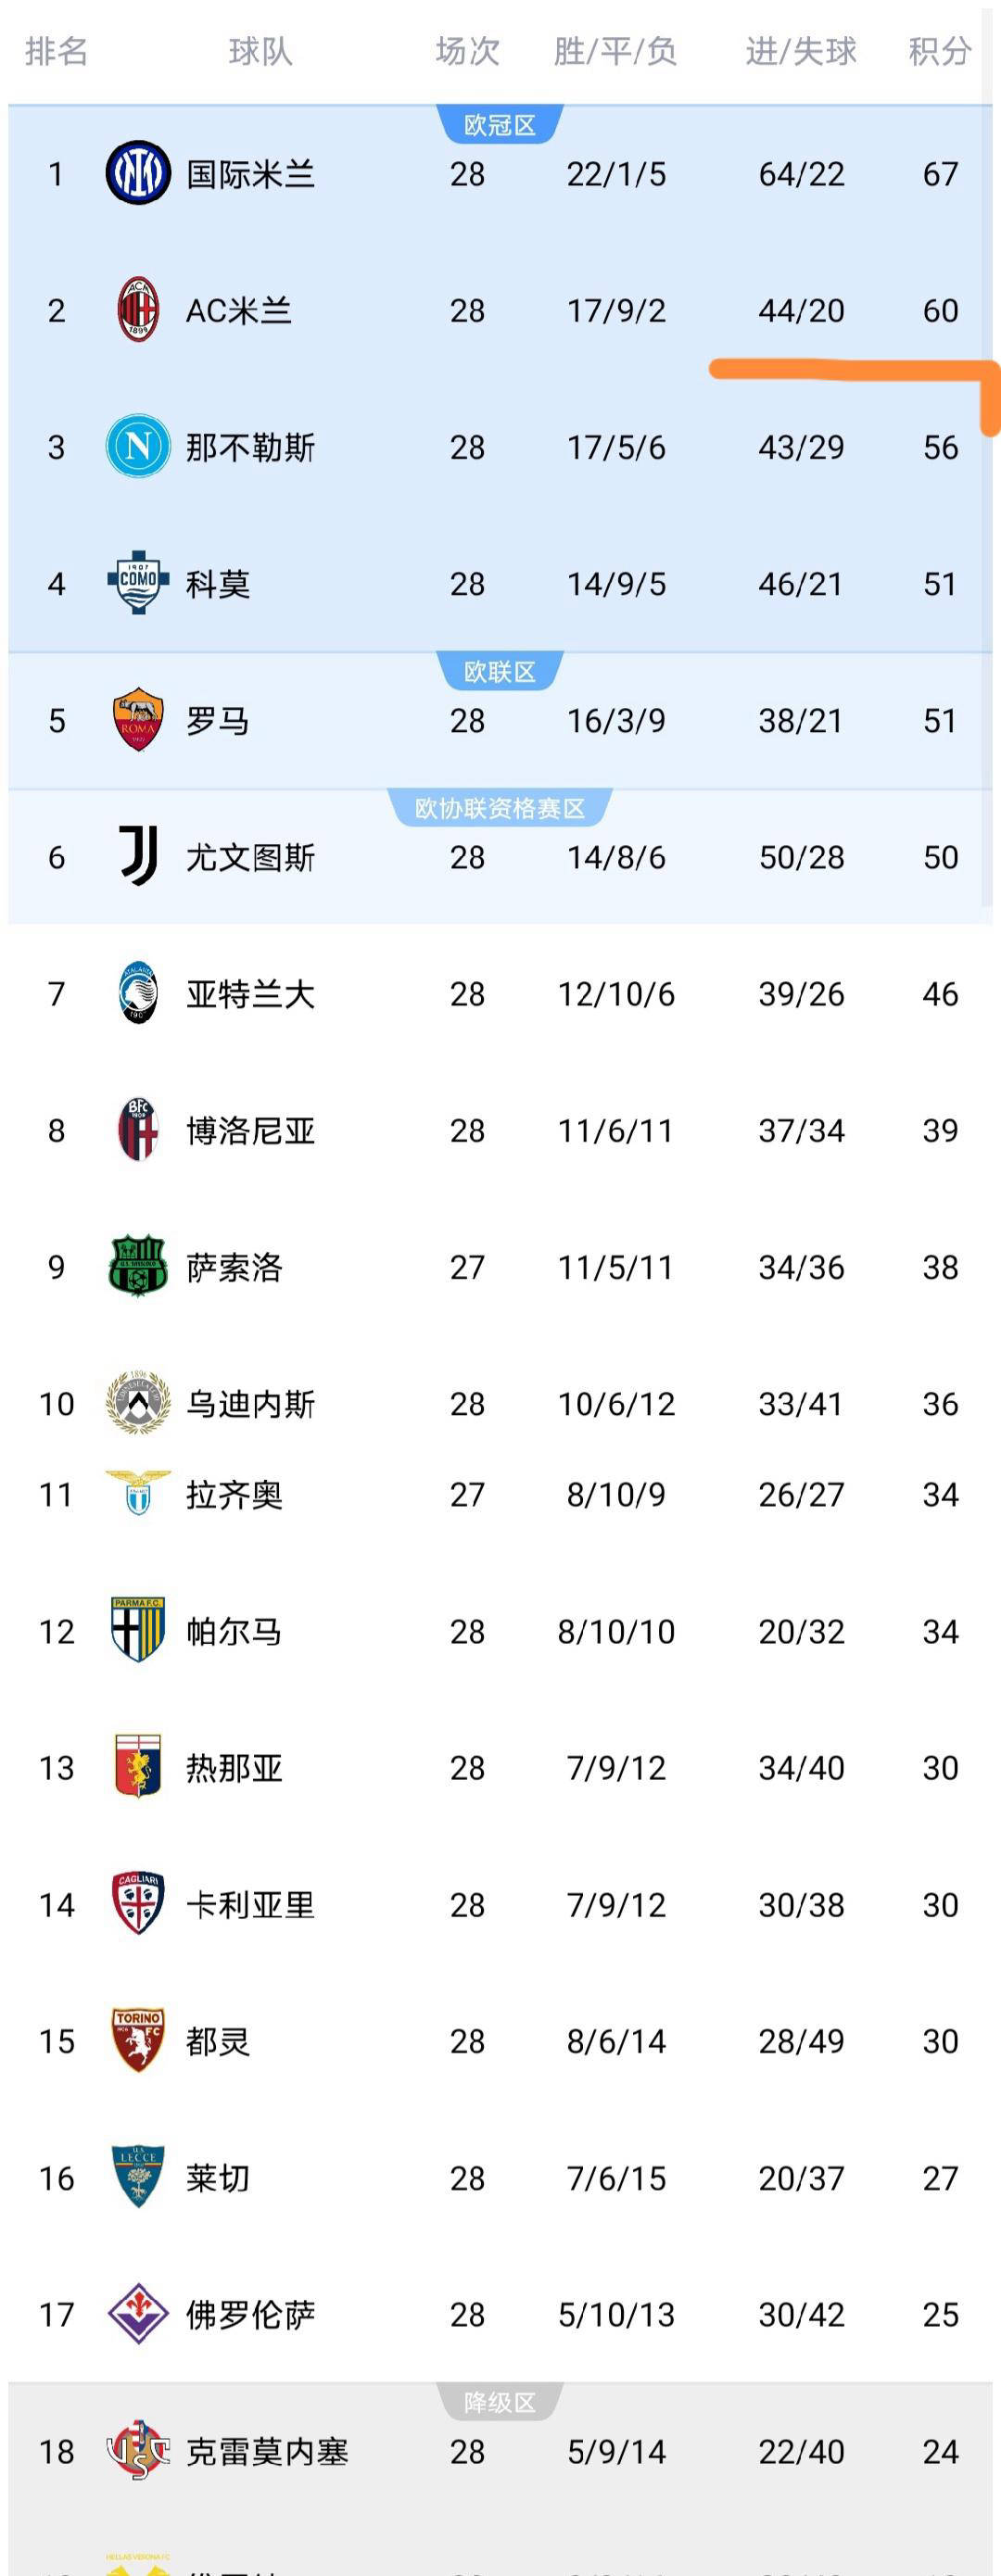Tap the AC Milan team logo
Image resolution: width=1001 pixels, height=2576 pixels.
138,310
